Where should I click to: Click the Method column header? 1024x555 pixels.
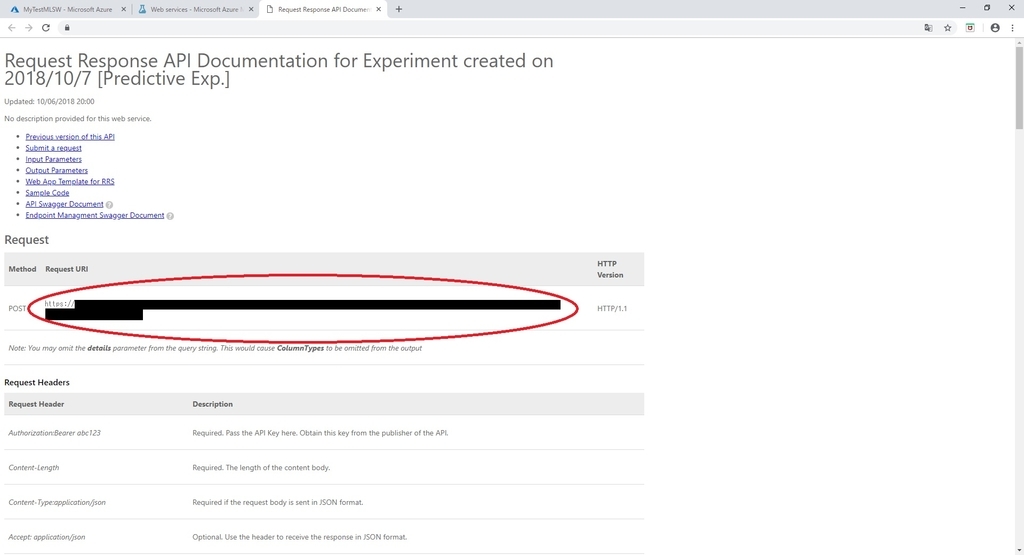pyautogui.click(x=22, y=269)
